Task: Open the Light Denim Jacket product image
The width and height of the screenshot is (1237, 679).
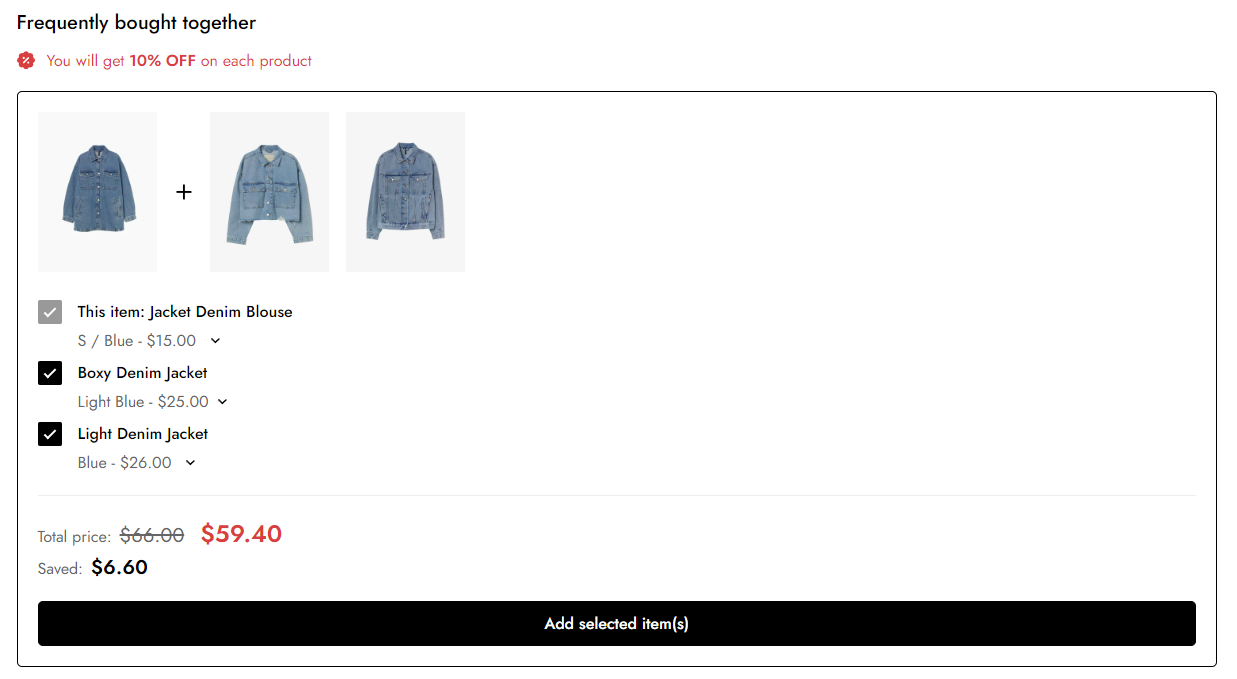Action: tap(405, 192)
